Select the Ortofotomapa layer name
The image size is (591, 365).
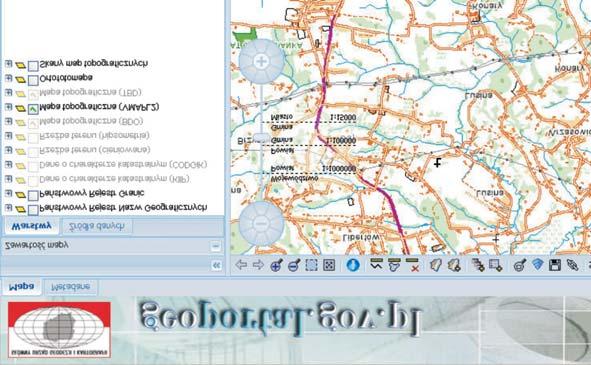(x=66, y=78)
